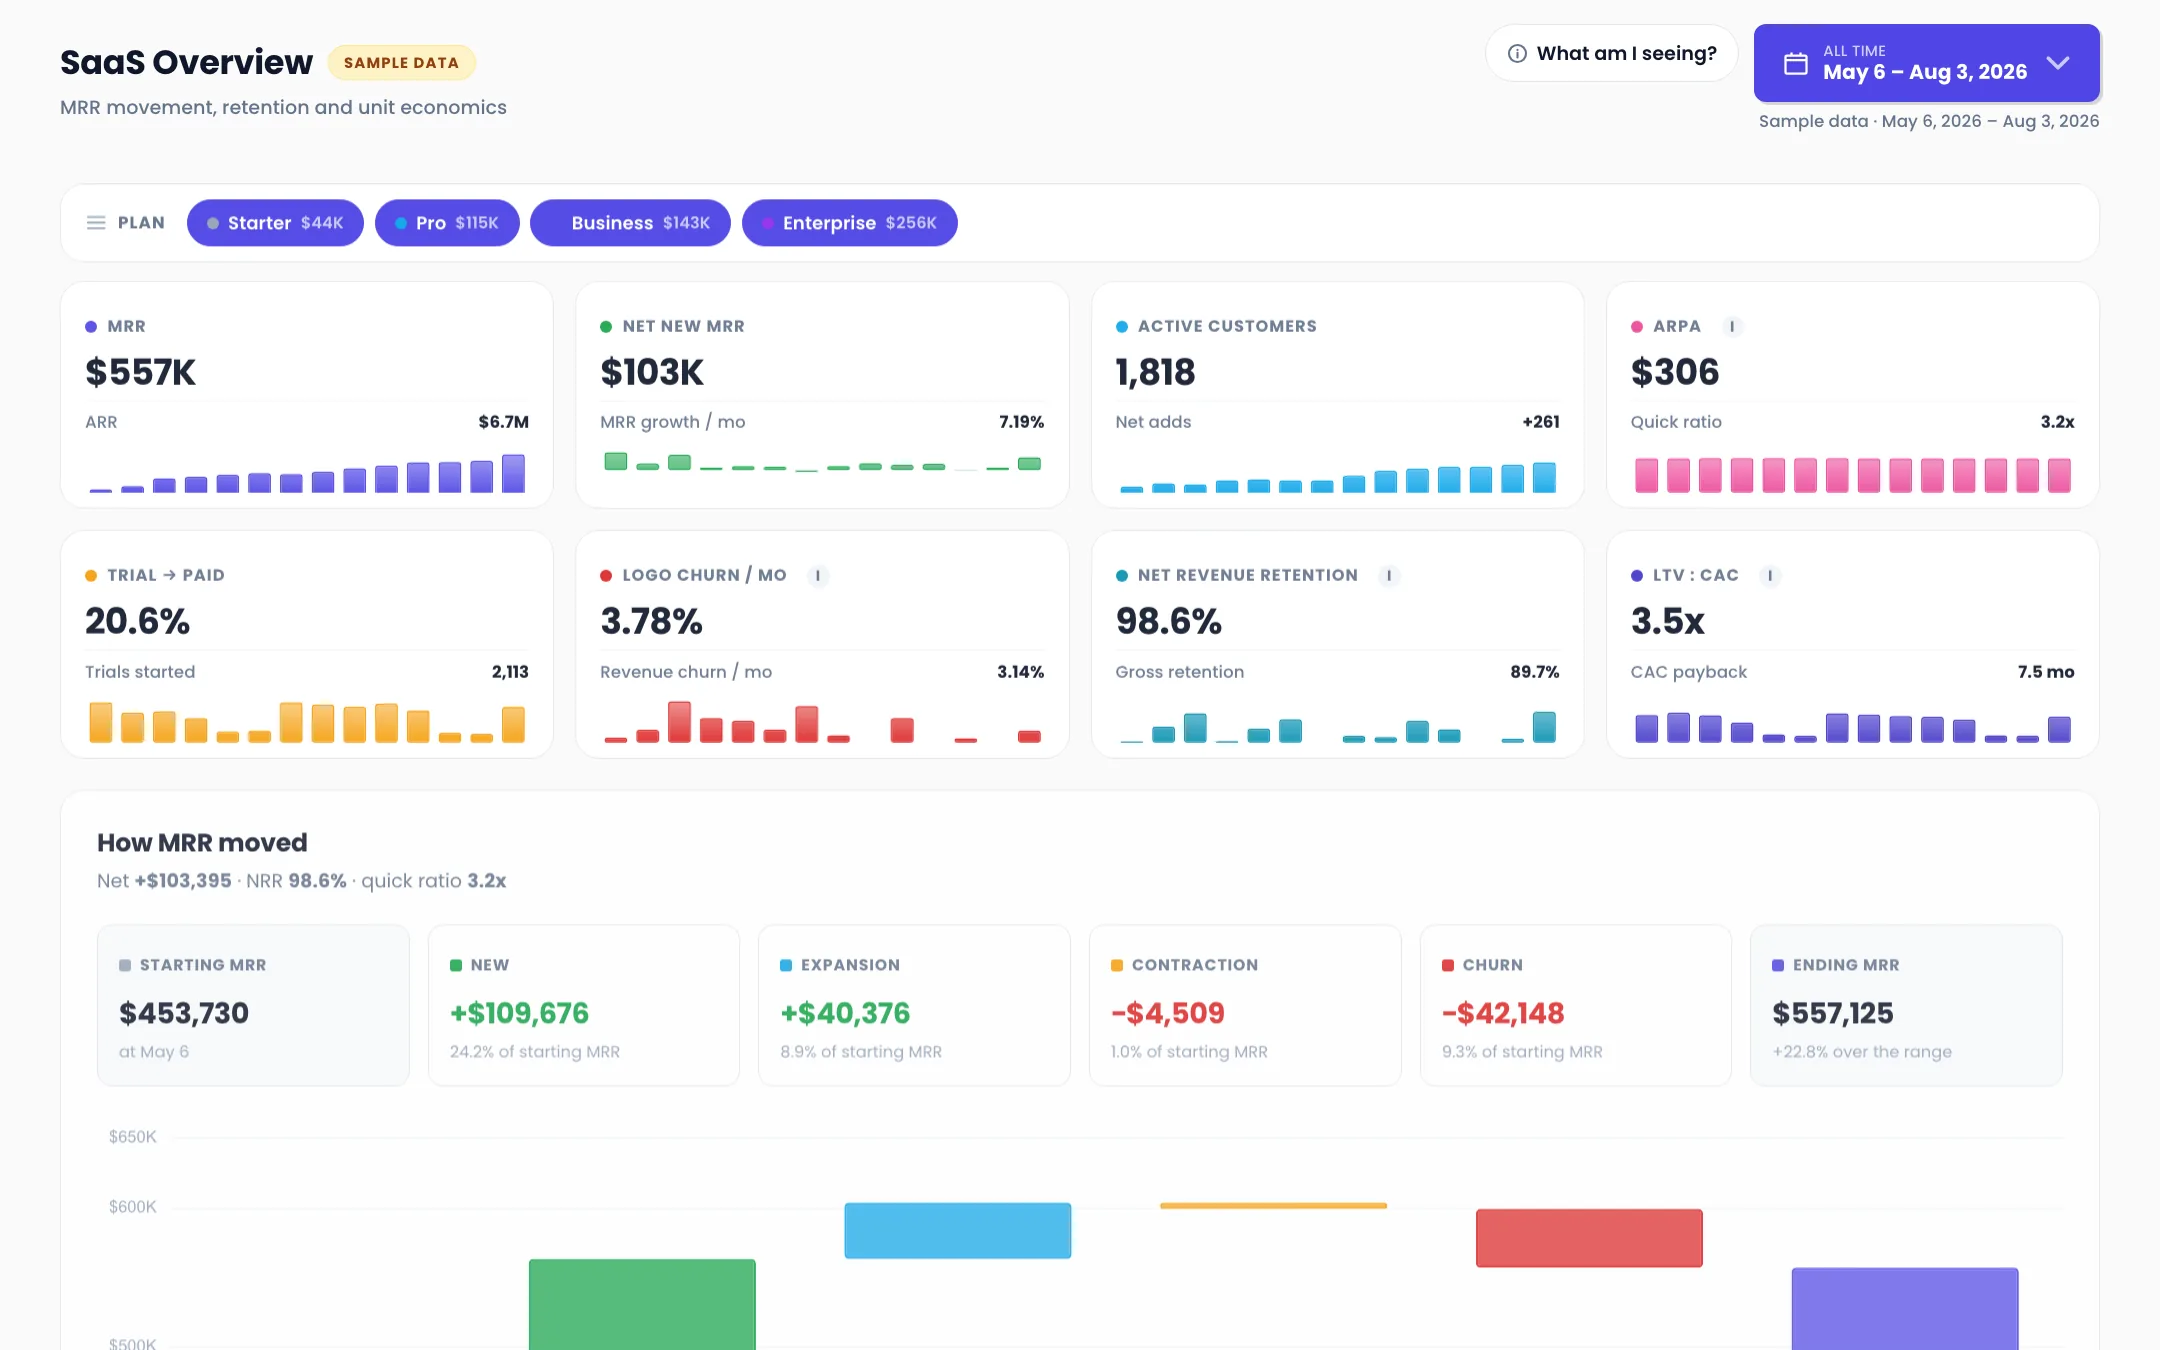2160x1350 pixels.
Task: Click the purple Ending MRR waterfall bar
Action: pos(1905,1309)
